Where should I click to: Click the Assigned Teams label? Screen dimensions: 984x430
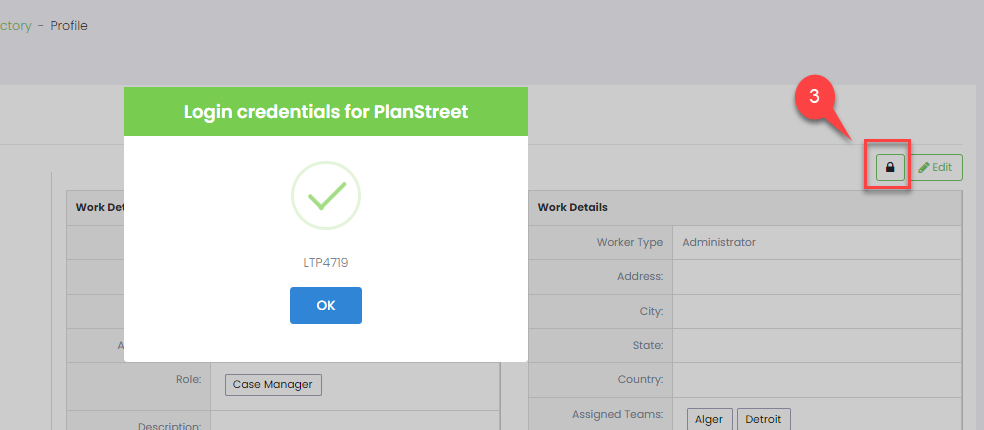click(x=618, y=414)
